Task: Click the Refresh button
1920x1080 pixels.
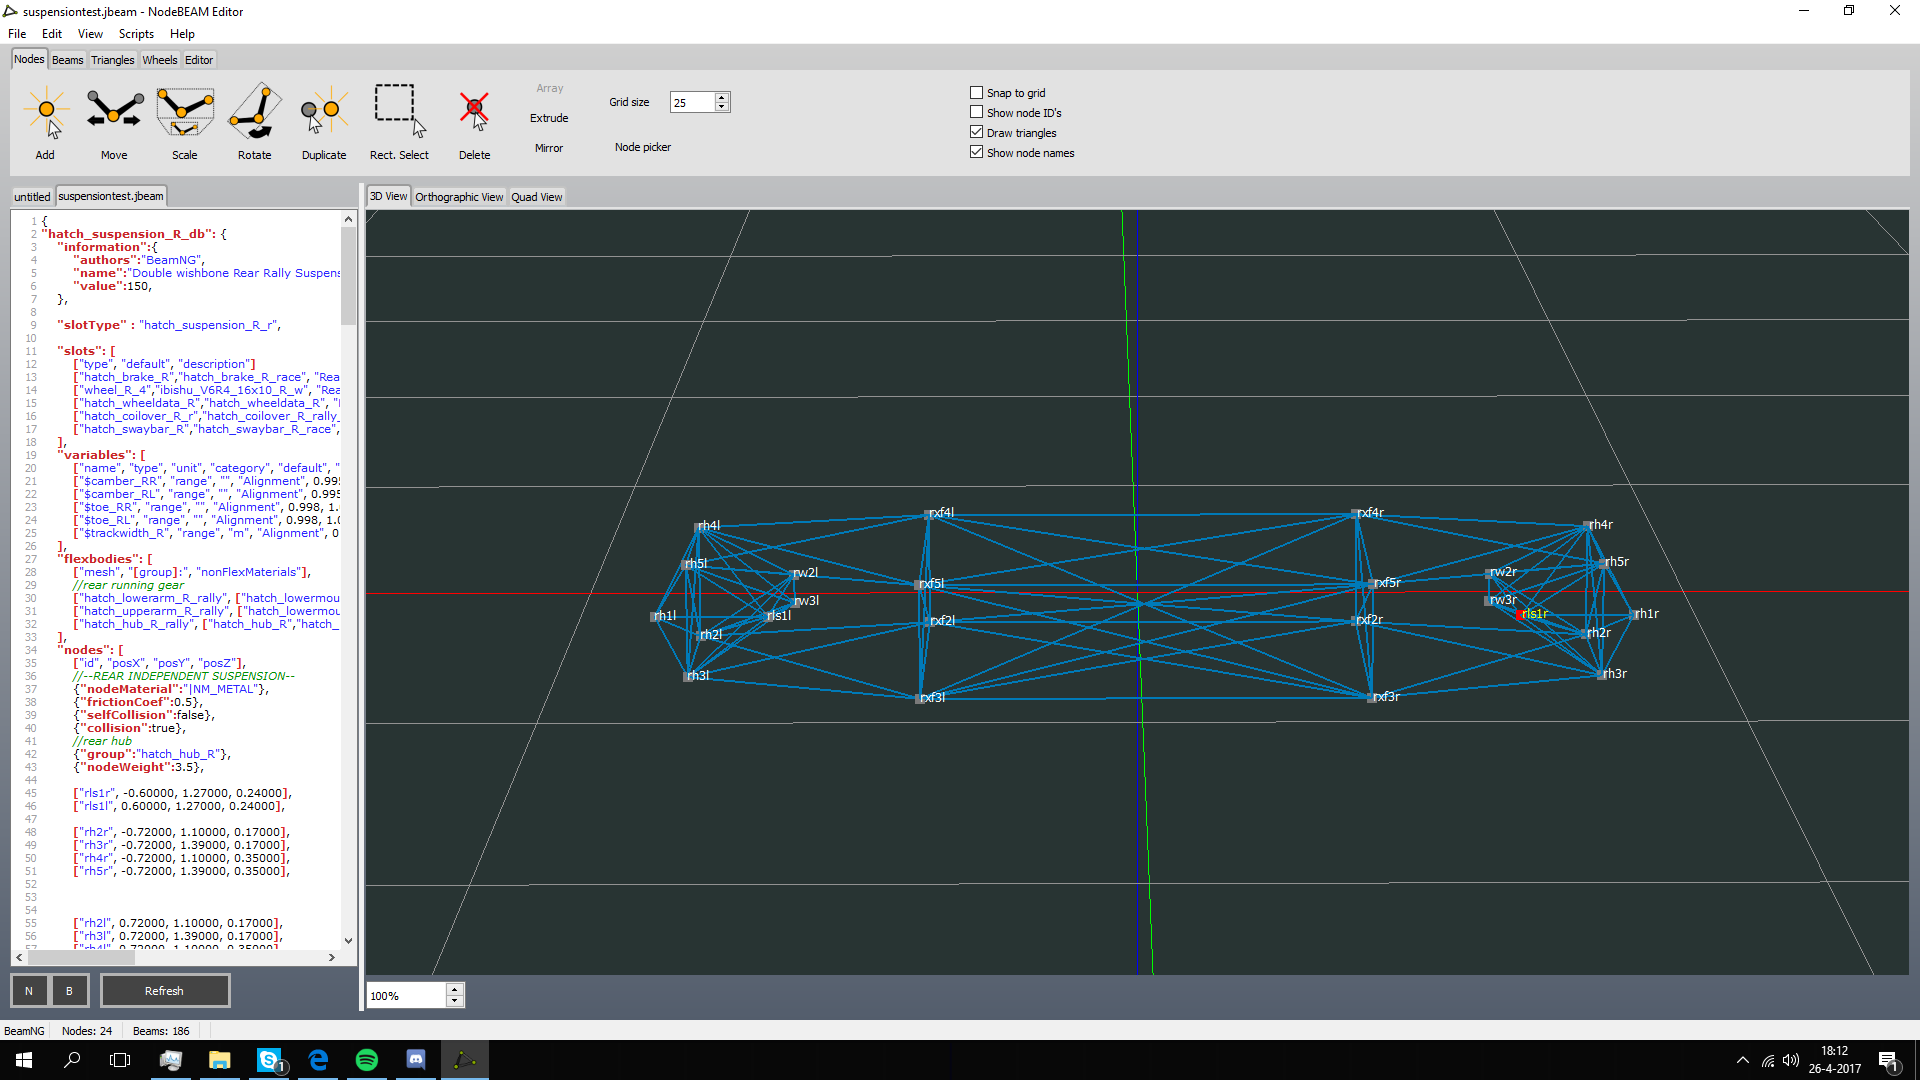Action: click(165, 991)
